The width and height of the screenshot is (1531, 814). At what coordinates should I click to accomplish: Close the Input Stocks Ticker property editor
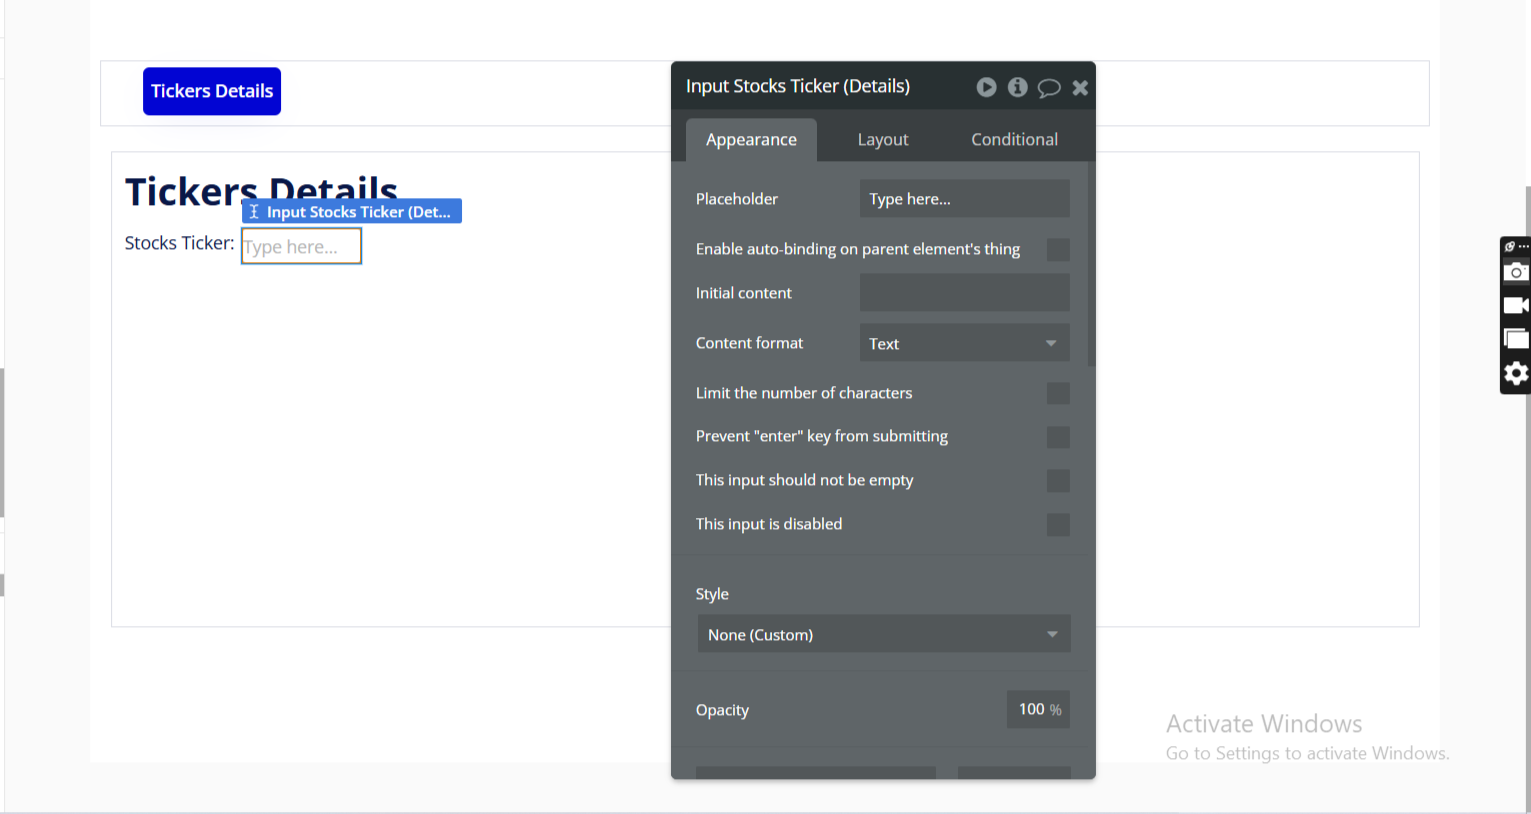(1080, 88)
